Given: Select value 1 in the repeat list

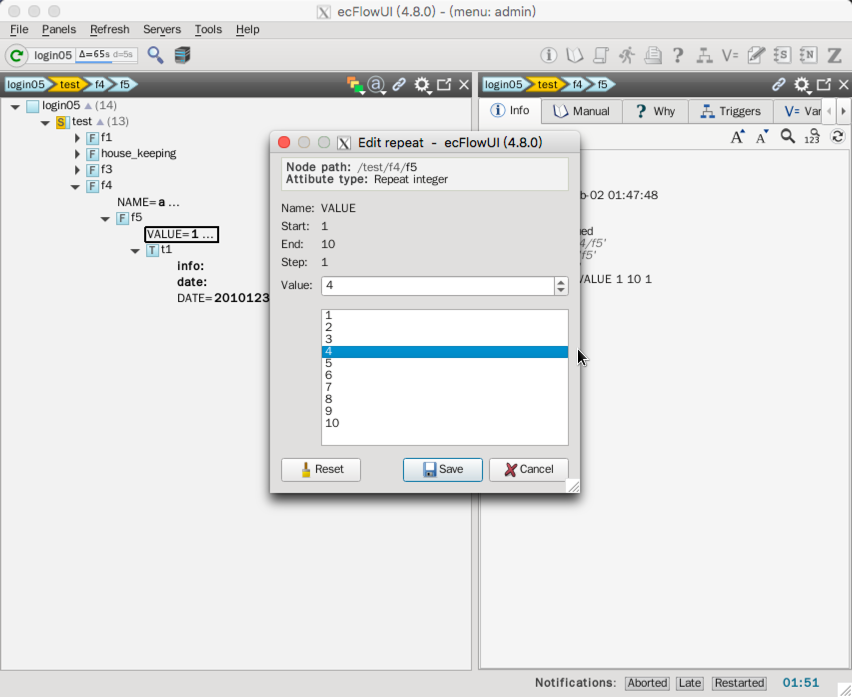Looking at the screenshot, I should (444, 316).
